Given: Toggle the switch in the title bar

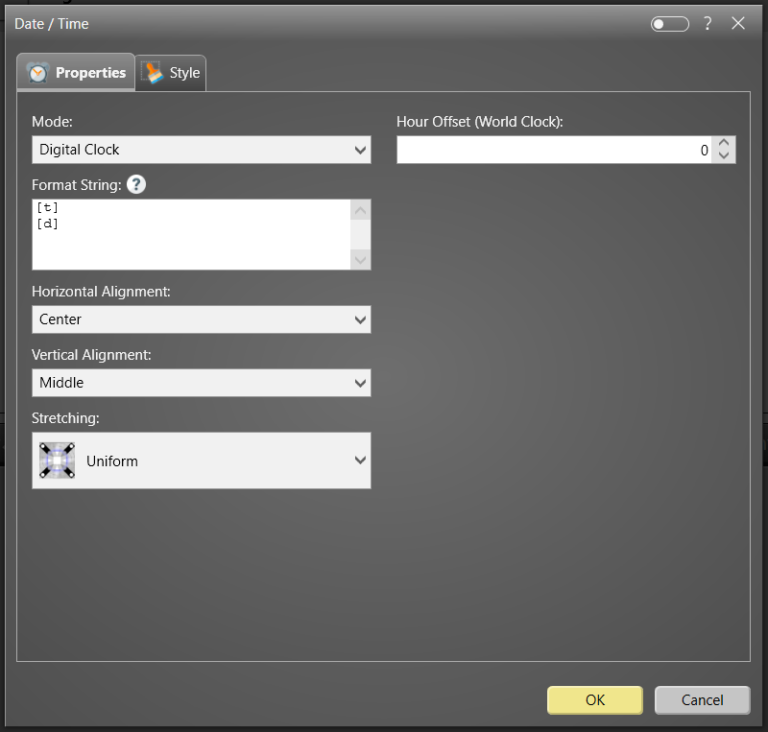Looking at the screenshot, I should click(x=669, y=23).
